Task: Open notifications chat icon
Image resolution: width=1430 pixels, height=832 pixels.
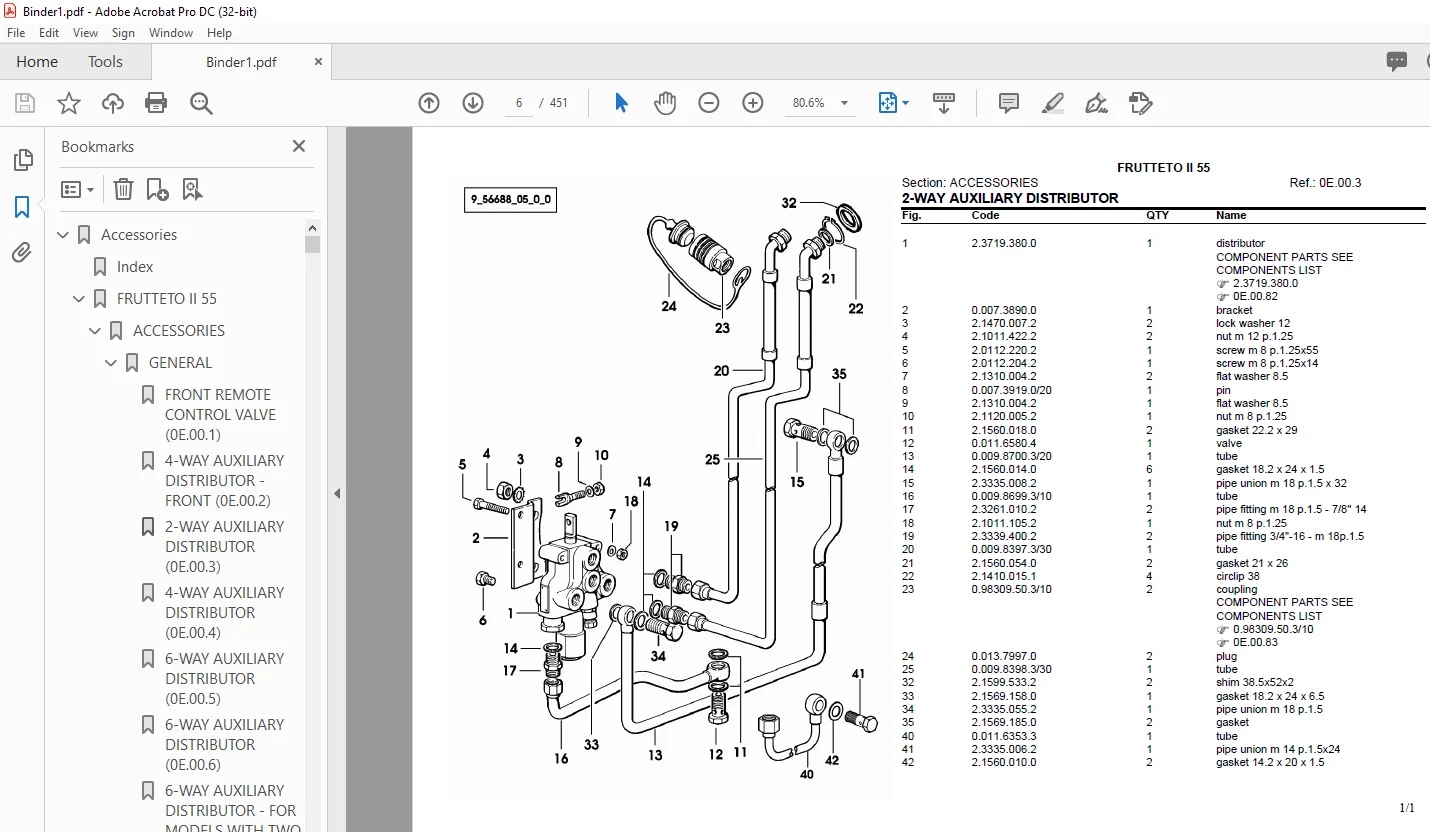Action: (x=1397, y=62)
